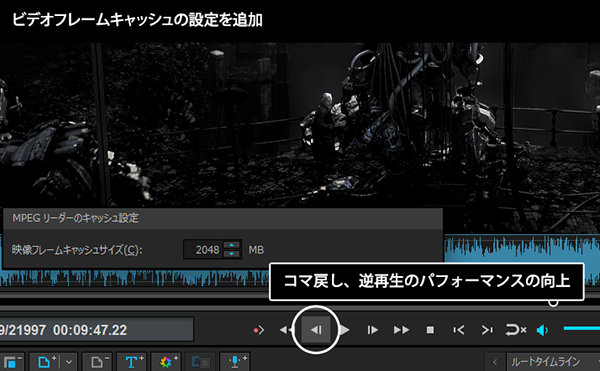The width and height of the screenshot is (600, 371).
Task: Click the timecode field showing 00:09:47.22
Action: click(96, 329)
